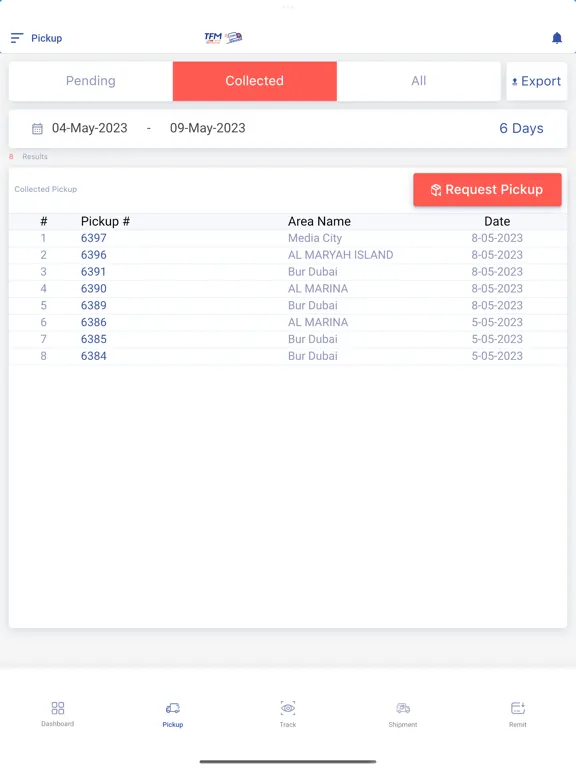Click the 6 Days range label

pos(521,128)
